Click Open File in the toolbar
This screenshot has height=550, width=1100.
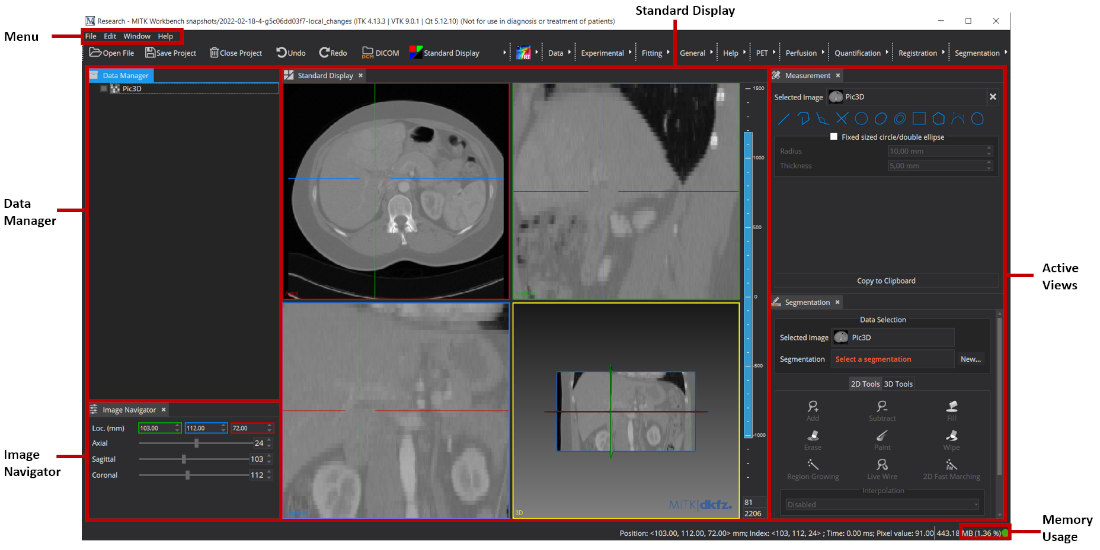(112, 53)
